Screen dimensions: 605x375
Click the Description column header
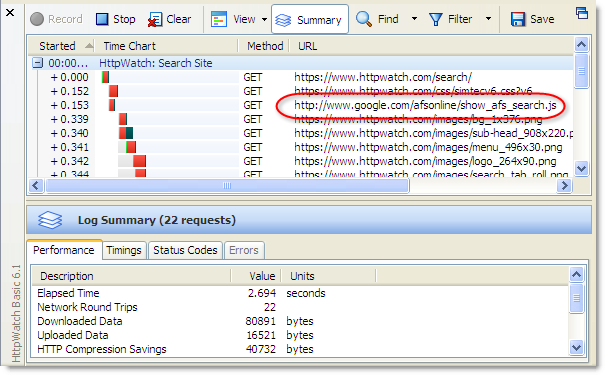pos(131,276)
